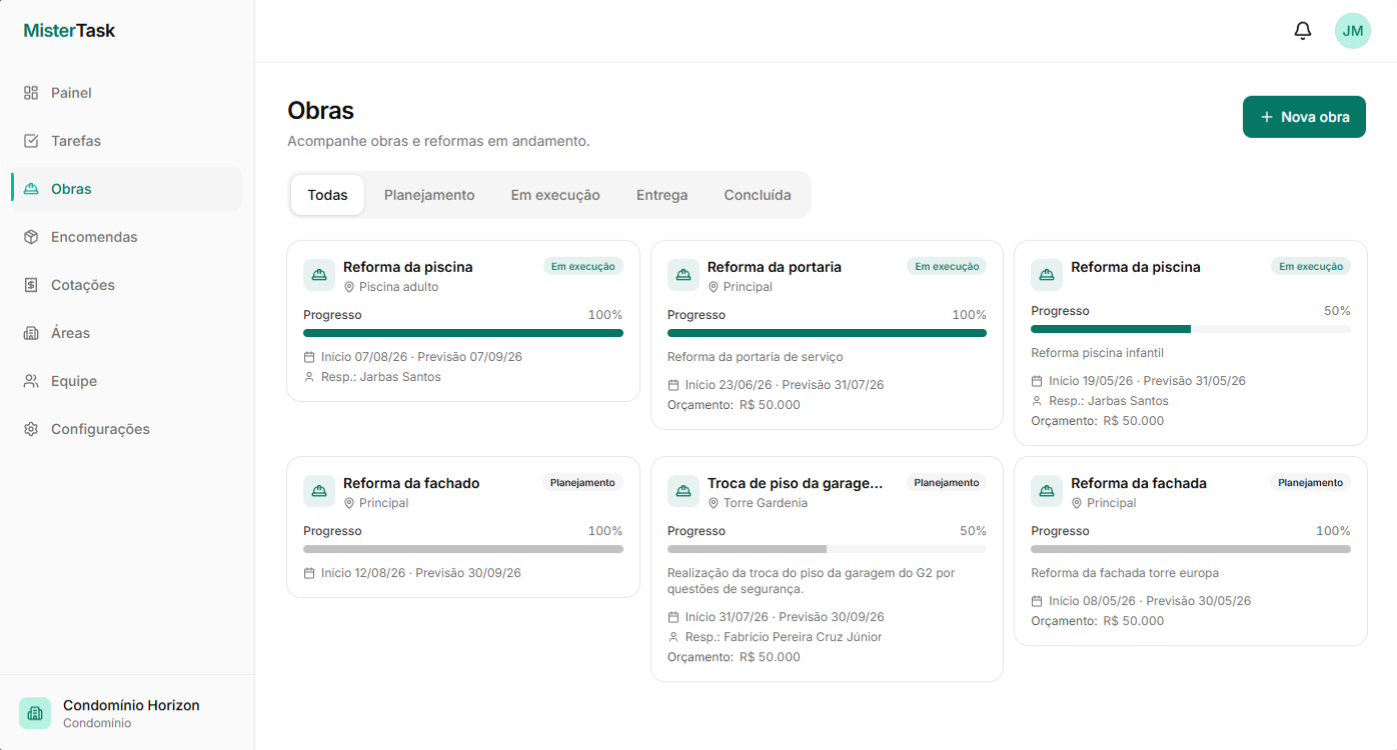Click 'Reforma da fachada torre europa' text

[1125, 573]
